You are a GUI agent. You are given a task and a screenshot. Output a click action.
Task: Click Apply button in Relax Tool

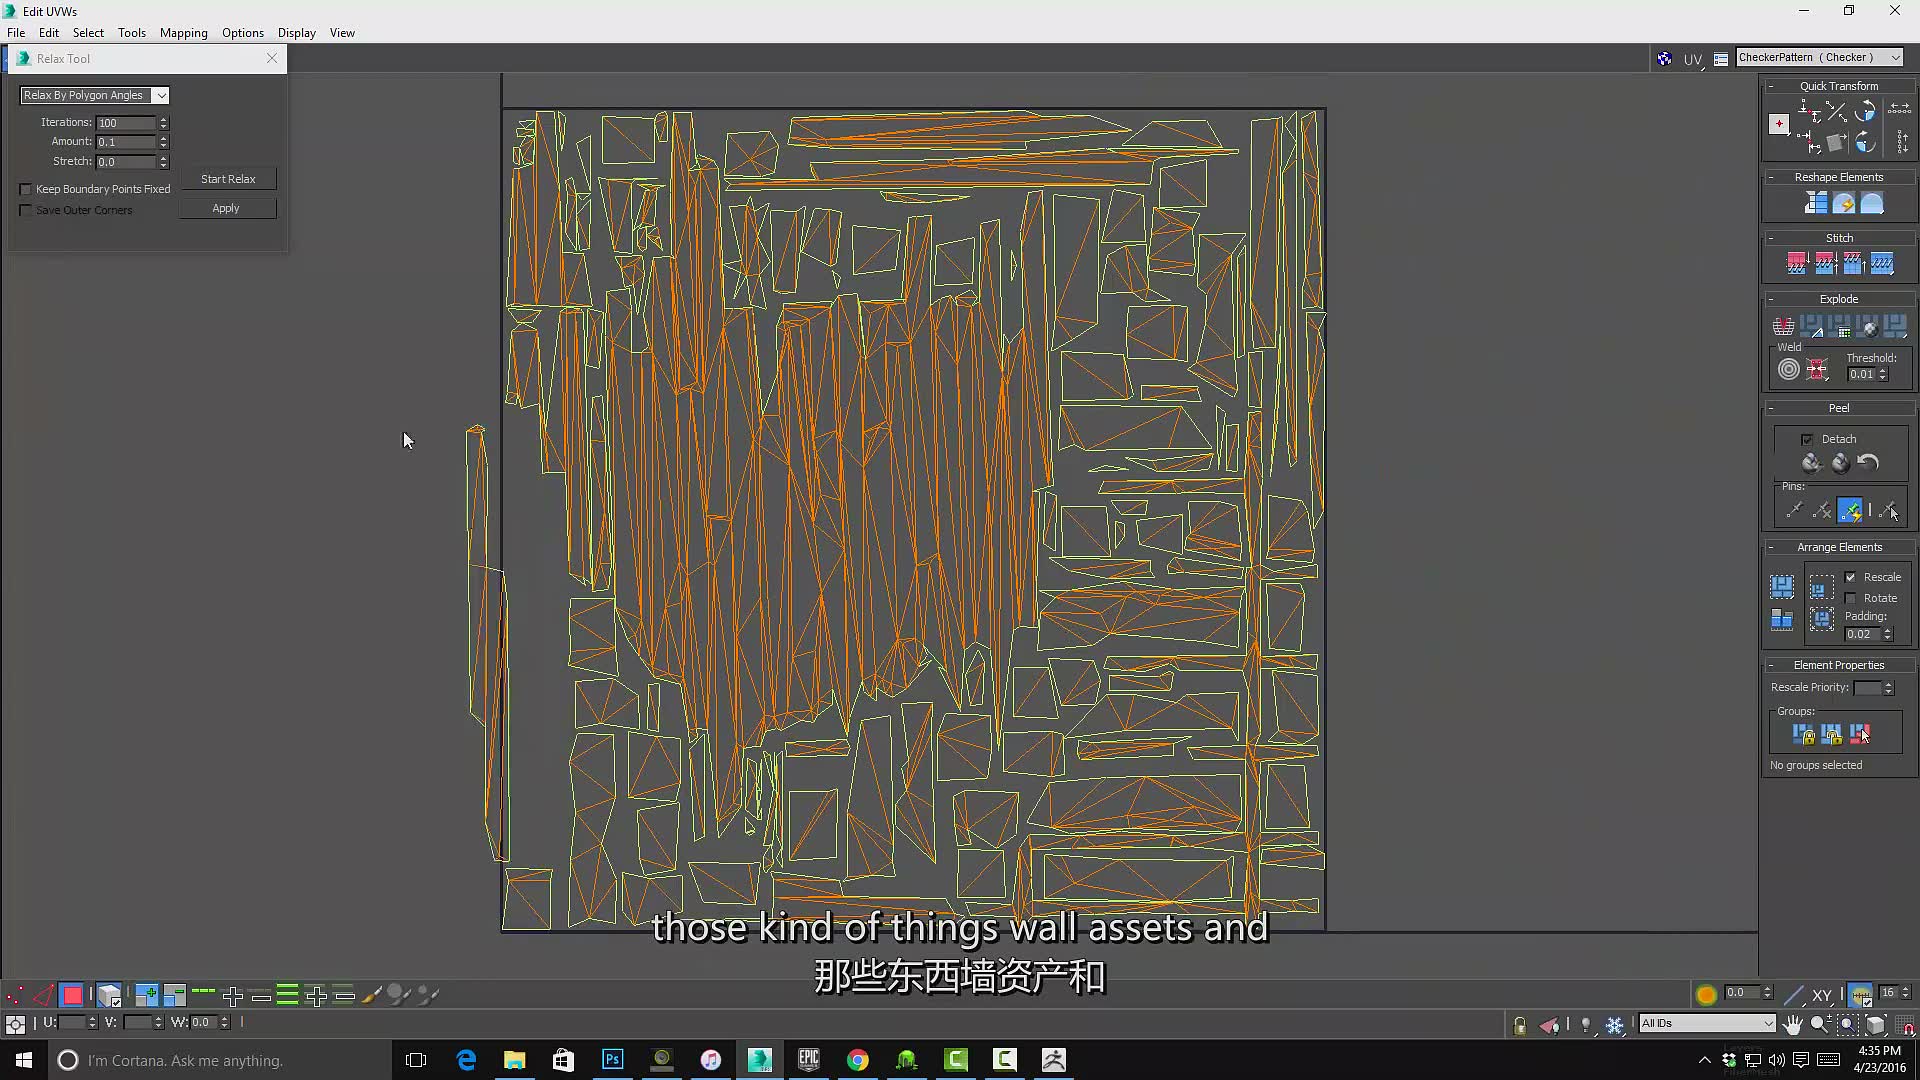(x=226, y=208)
